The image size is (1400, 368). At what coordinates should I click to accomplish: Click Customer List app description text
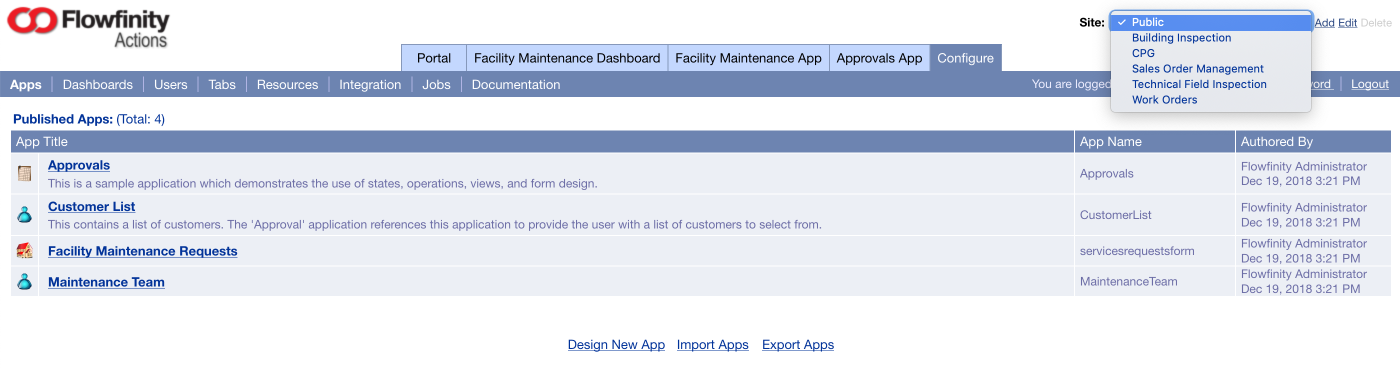435,224
